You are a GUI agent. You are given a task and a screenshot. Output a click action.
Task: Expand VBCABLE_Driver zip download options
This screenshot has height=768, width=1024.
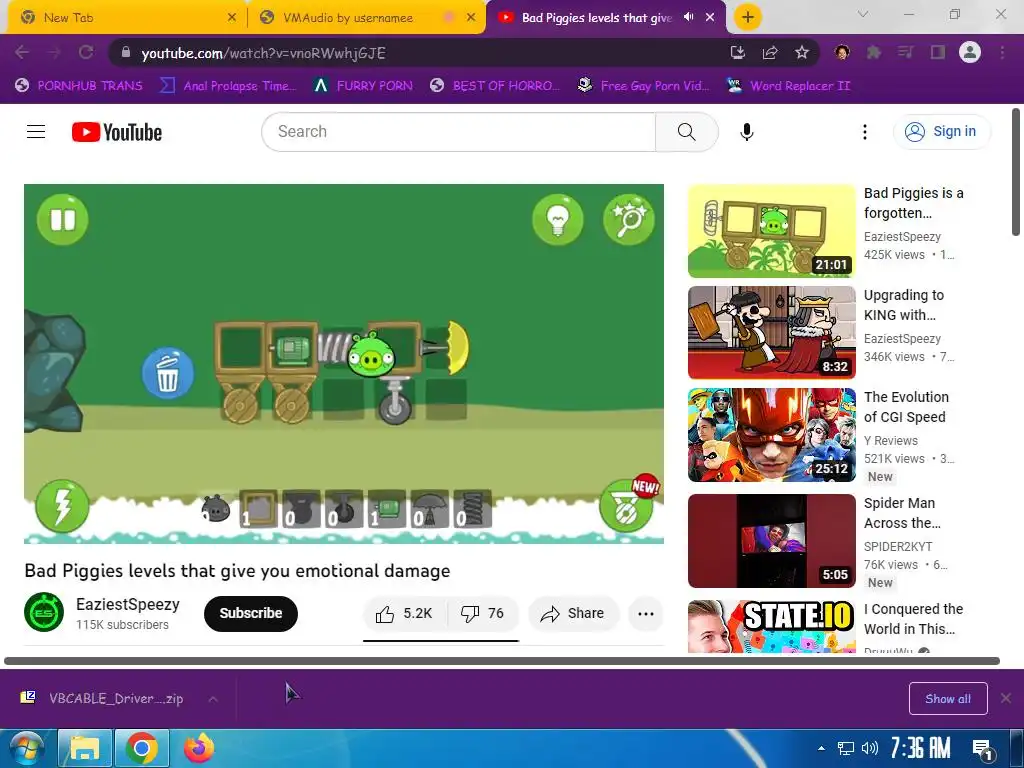[213, 699]
